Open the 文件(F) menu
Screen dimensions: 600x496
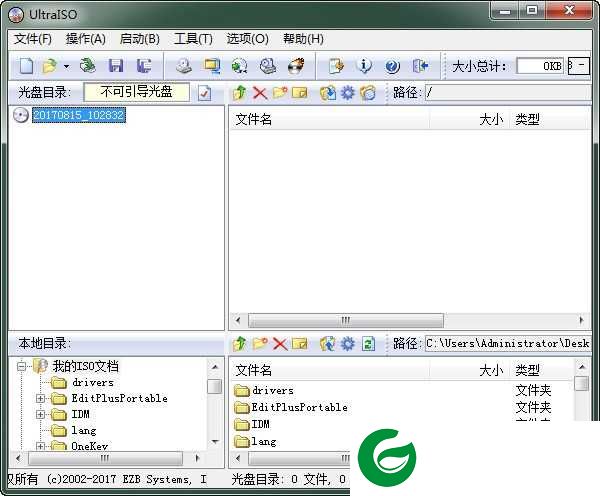click(x=33, y=39)
